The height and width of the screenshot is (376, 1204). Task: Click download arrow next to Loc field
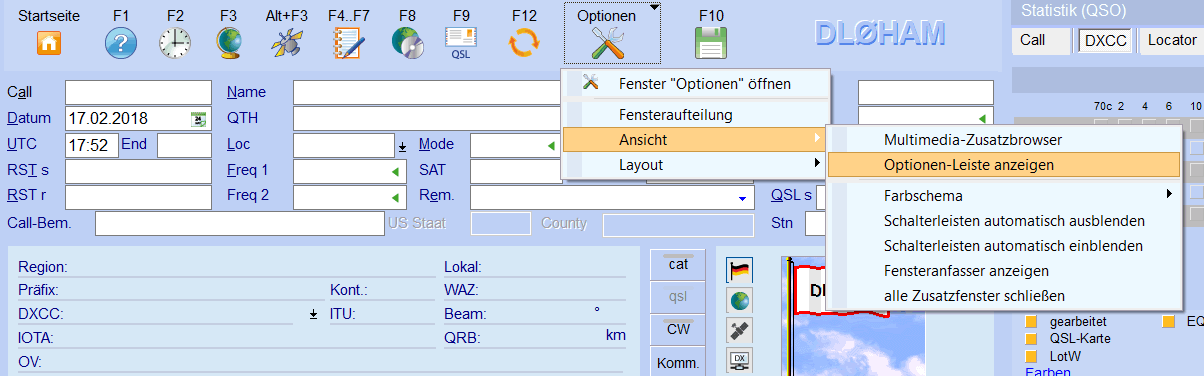[403, 146]
